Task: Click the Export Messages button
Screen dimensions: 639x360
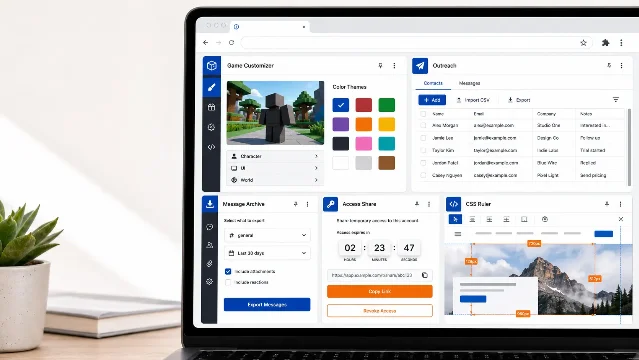Action: point(267,305)
